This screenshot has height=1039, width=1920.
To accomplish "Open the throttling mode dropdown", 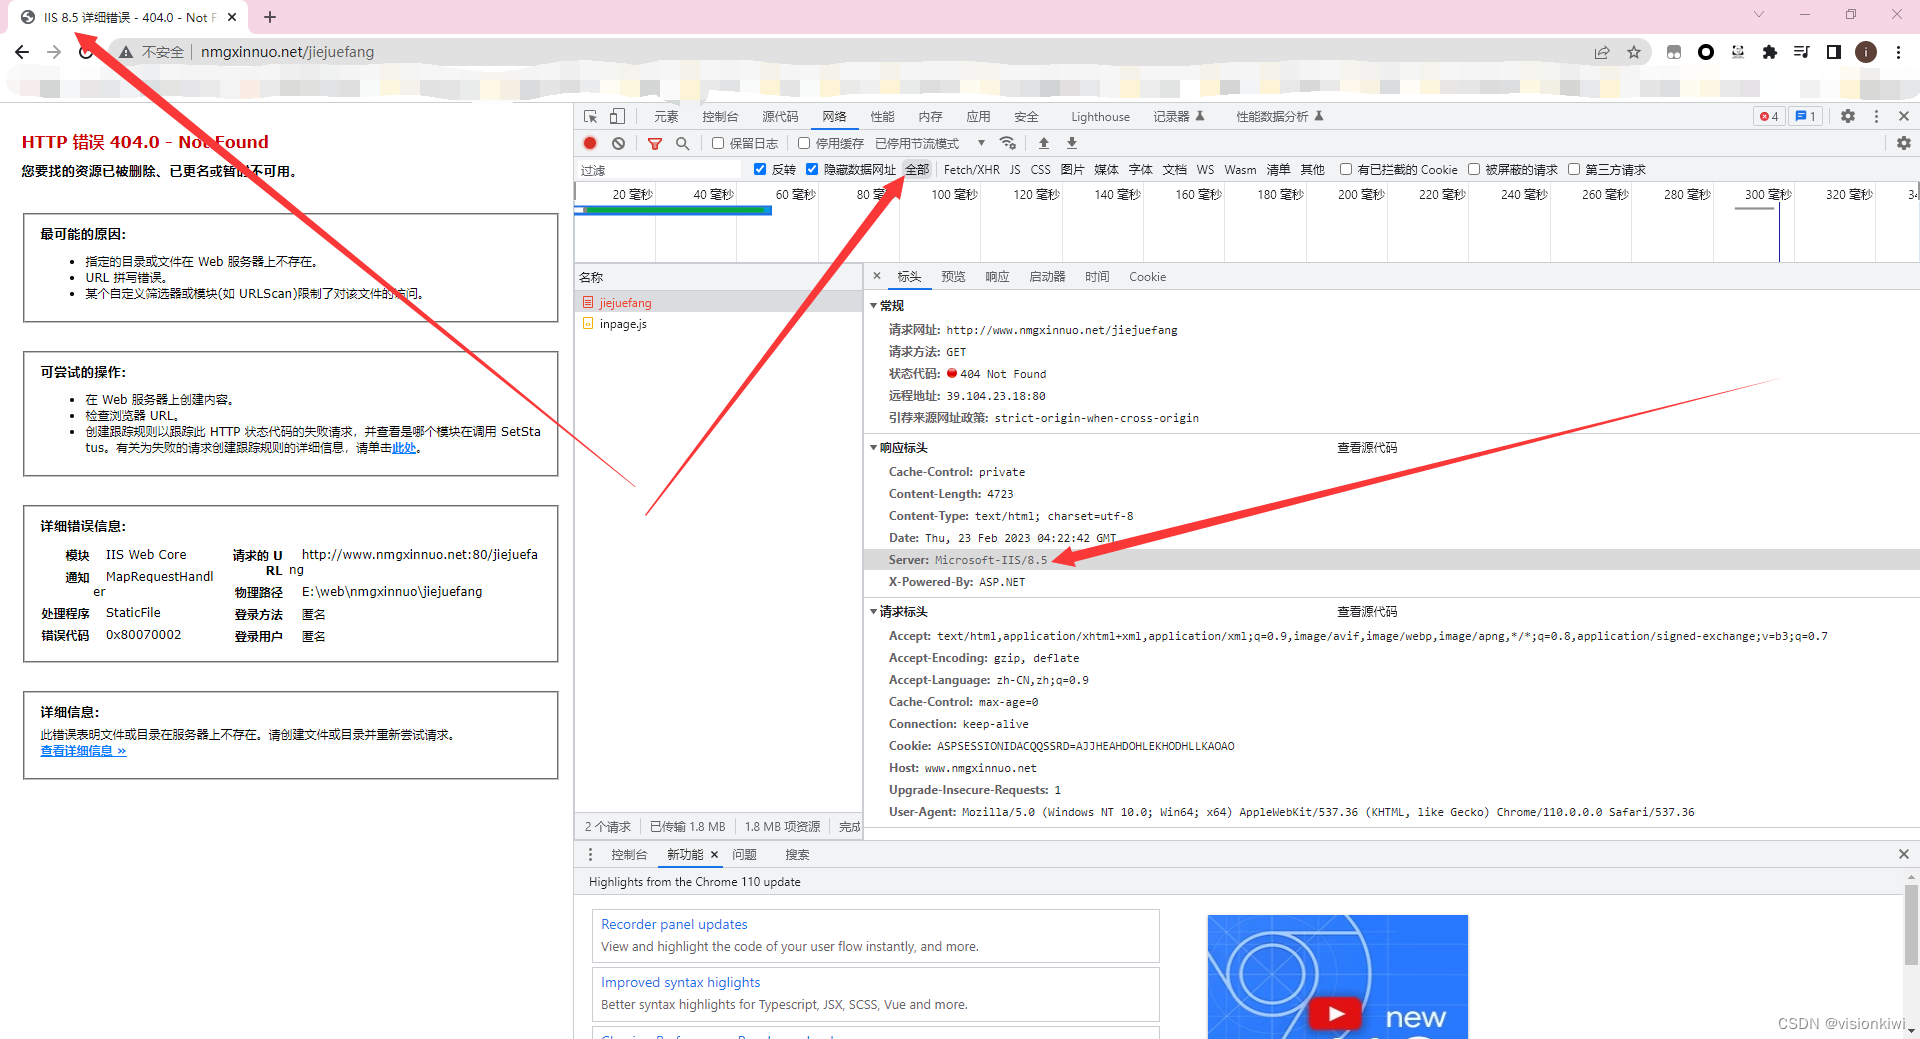I will click(930, 143).
